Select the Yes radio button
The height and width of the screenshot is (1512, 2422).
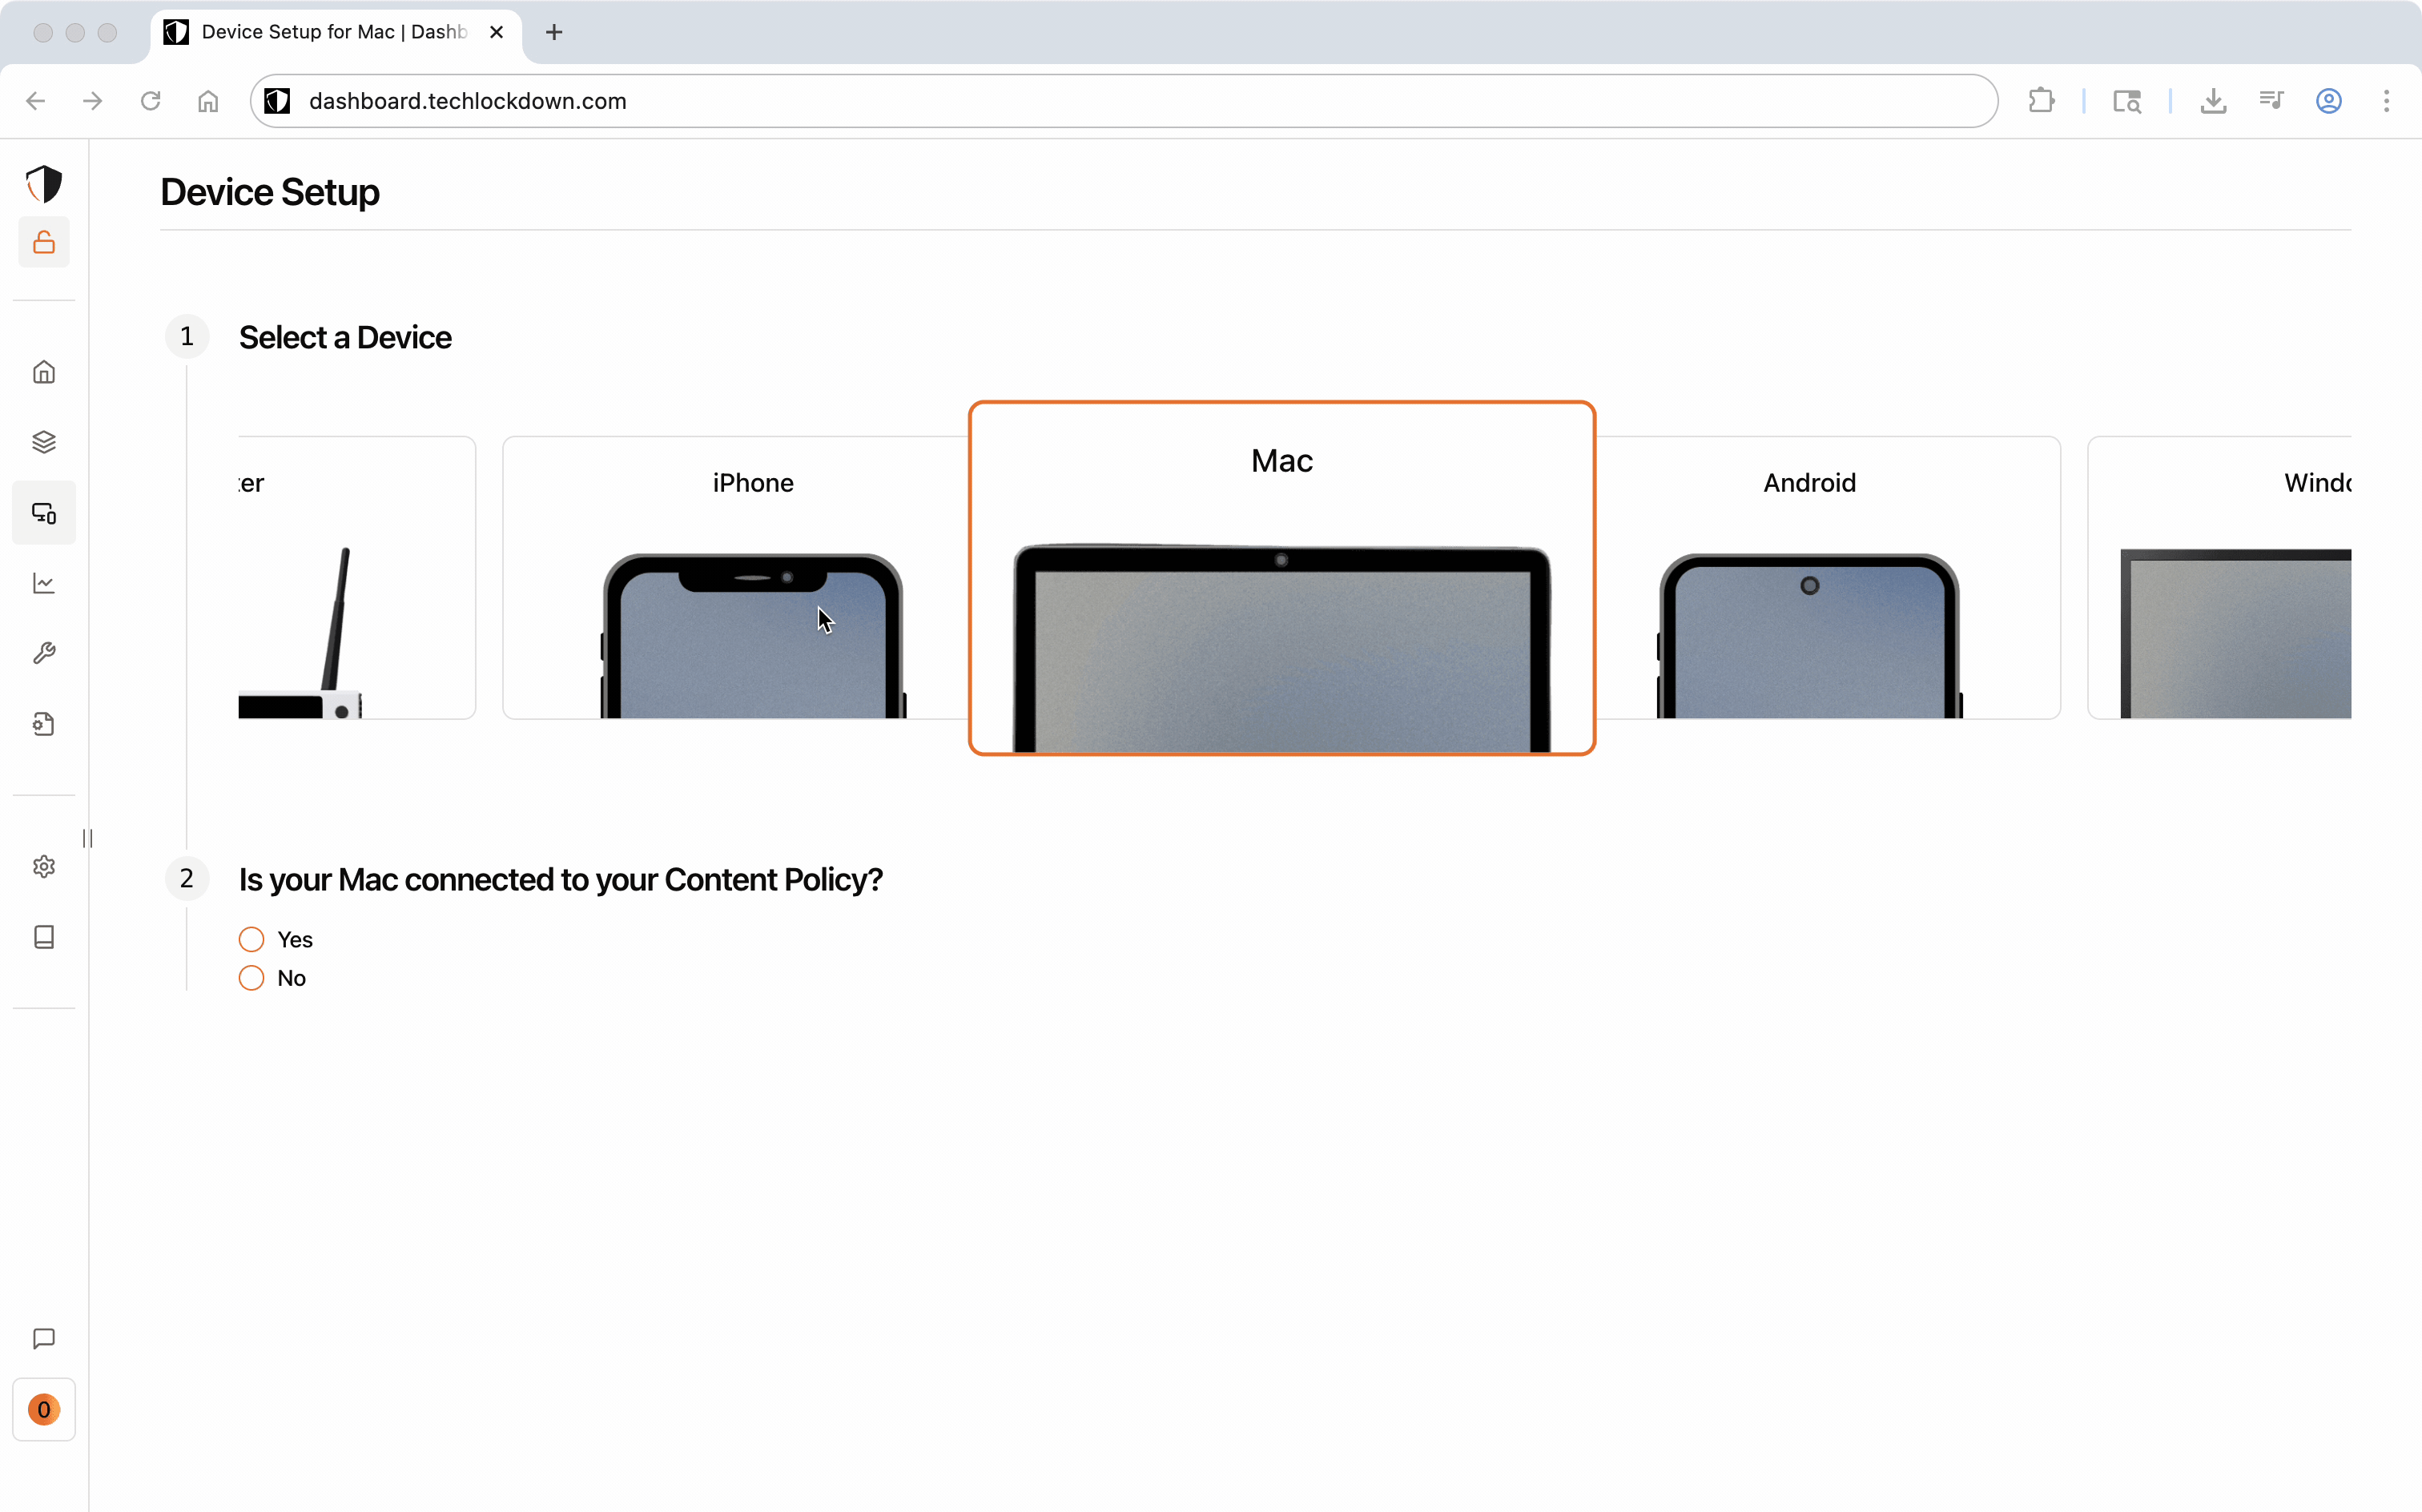point(252,939)
